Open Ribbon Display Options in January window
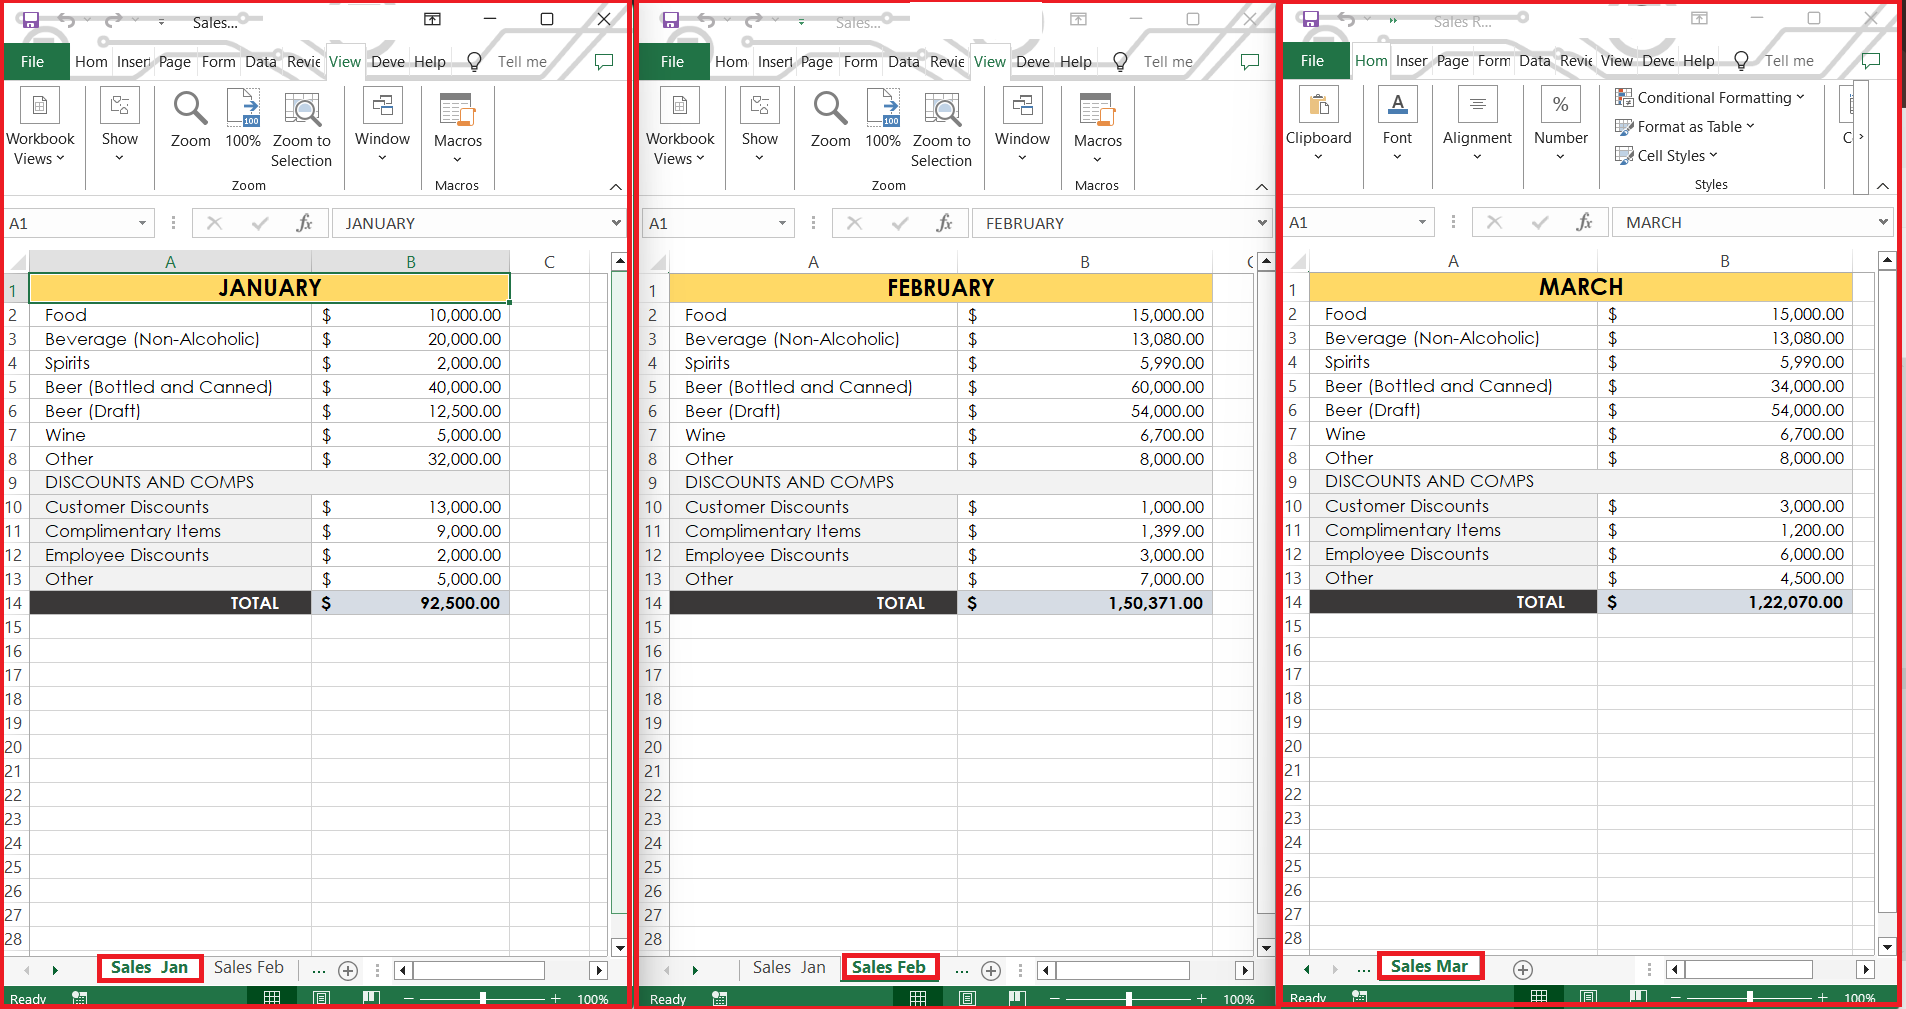Viewport: 1906px width, 1009px height. pos(433,19)
